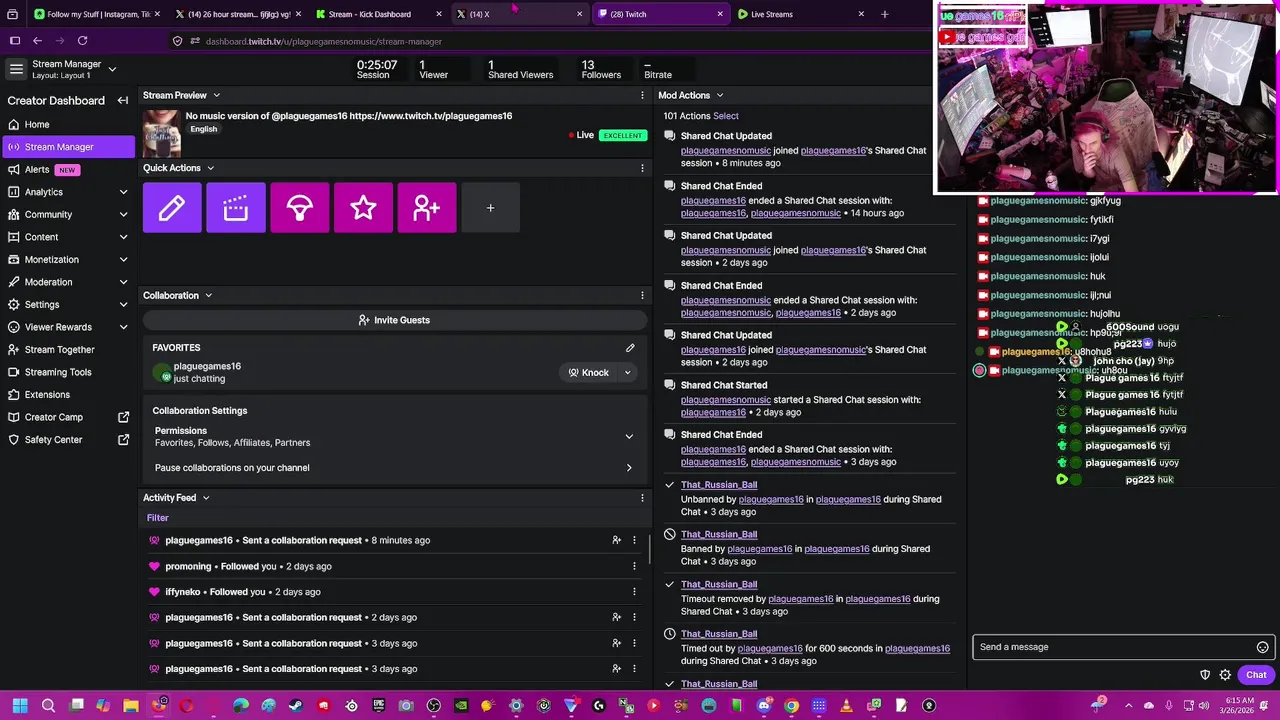Knock on plaguegames16
Viewport: 1280px width, 720px height.
pos(589,373)
